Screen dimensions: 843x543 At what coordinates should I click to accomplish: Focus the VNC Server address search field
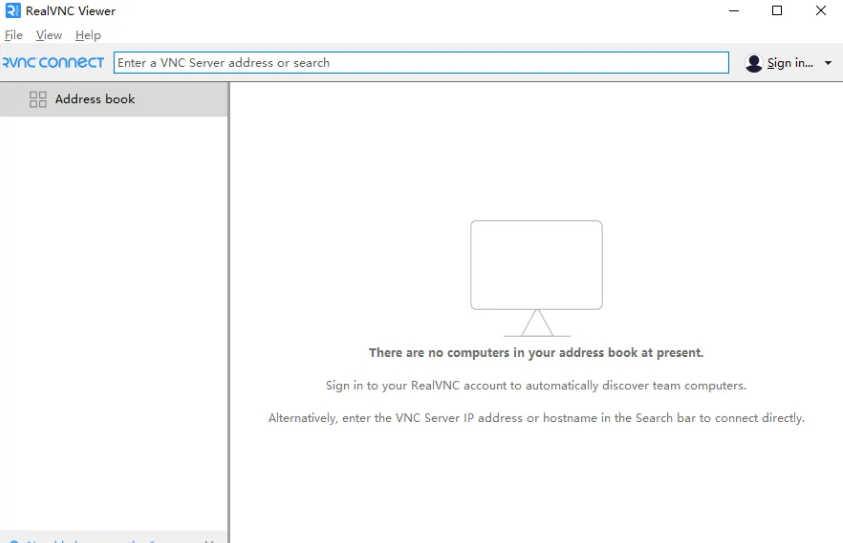coord(420,62)
